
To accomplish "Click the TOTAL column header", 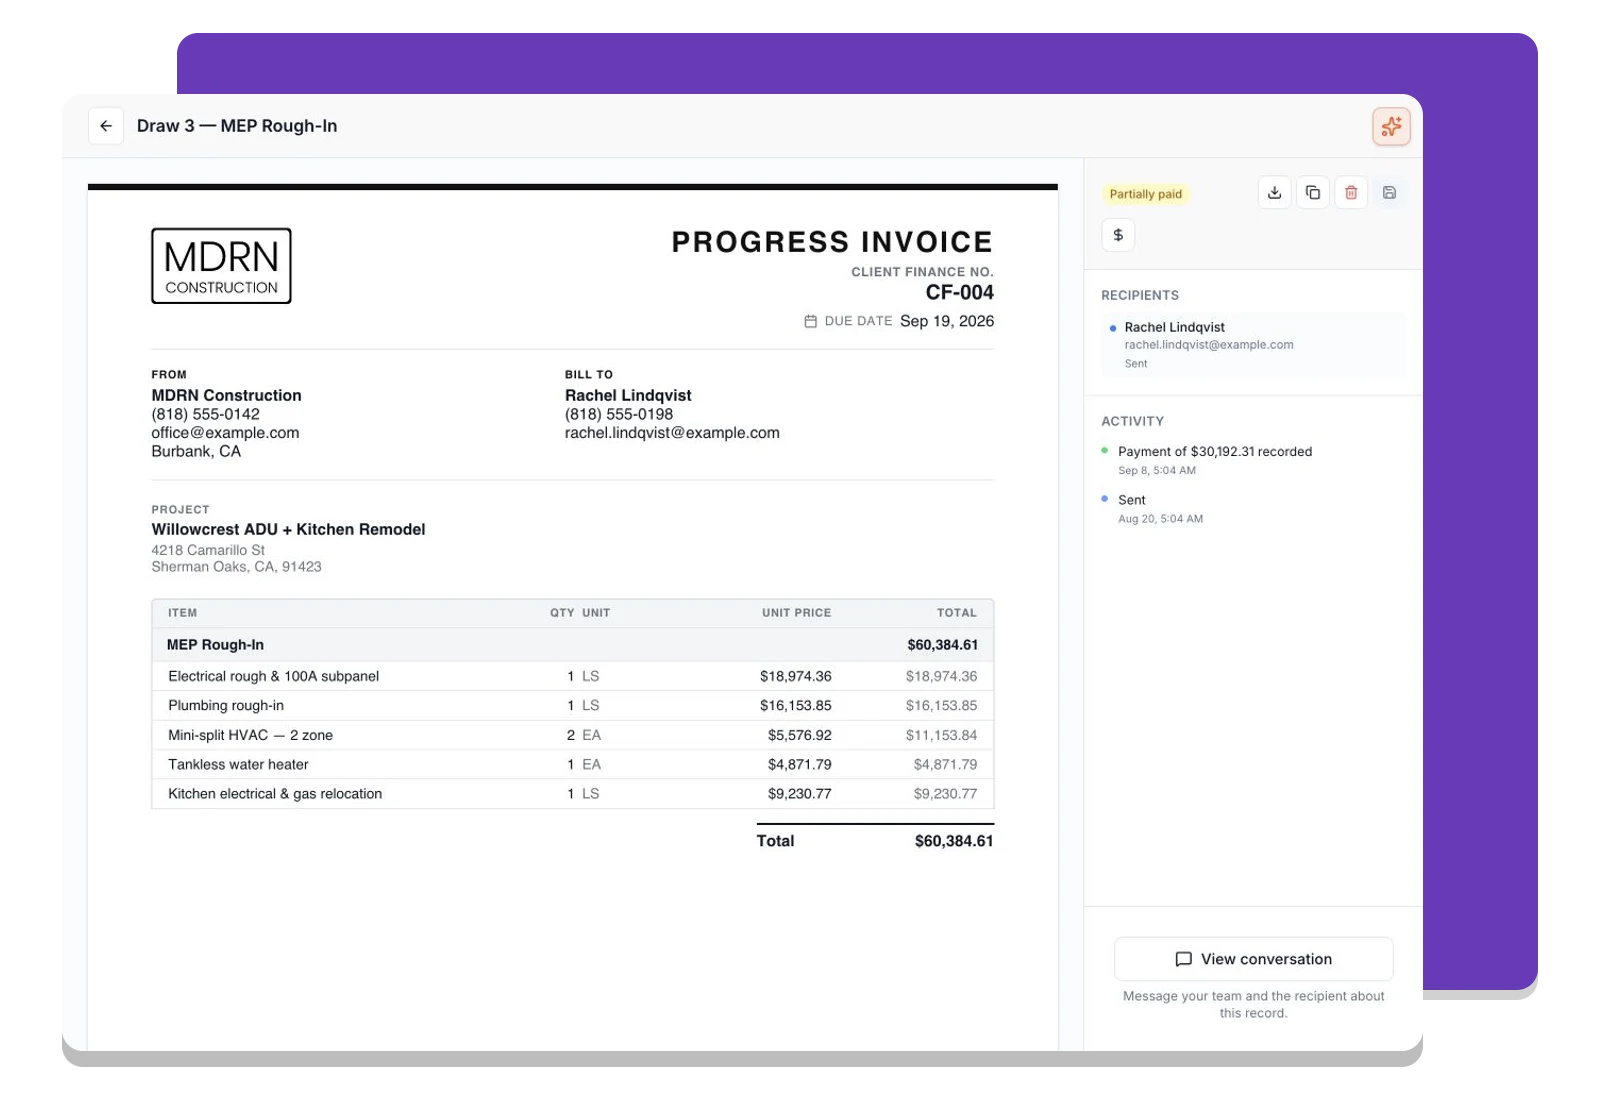I will [957, 613].
